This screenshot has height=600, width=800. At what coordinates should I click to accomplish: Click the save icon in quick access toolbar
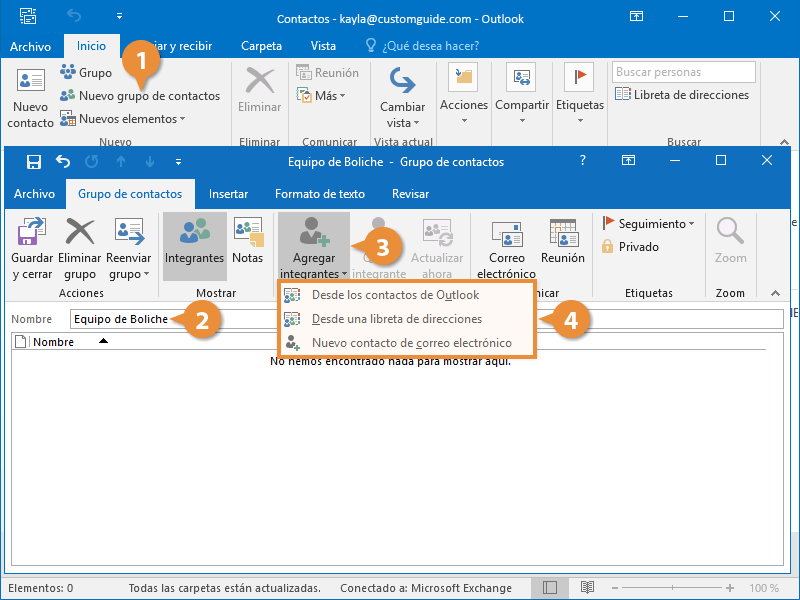coord(34,161)
